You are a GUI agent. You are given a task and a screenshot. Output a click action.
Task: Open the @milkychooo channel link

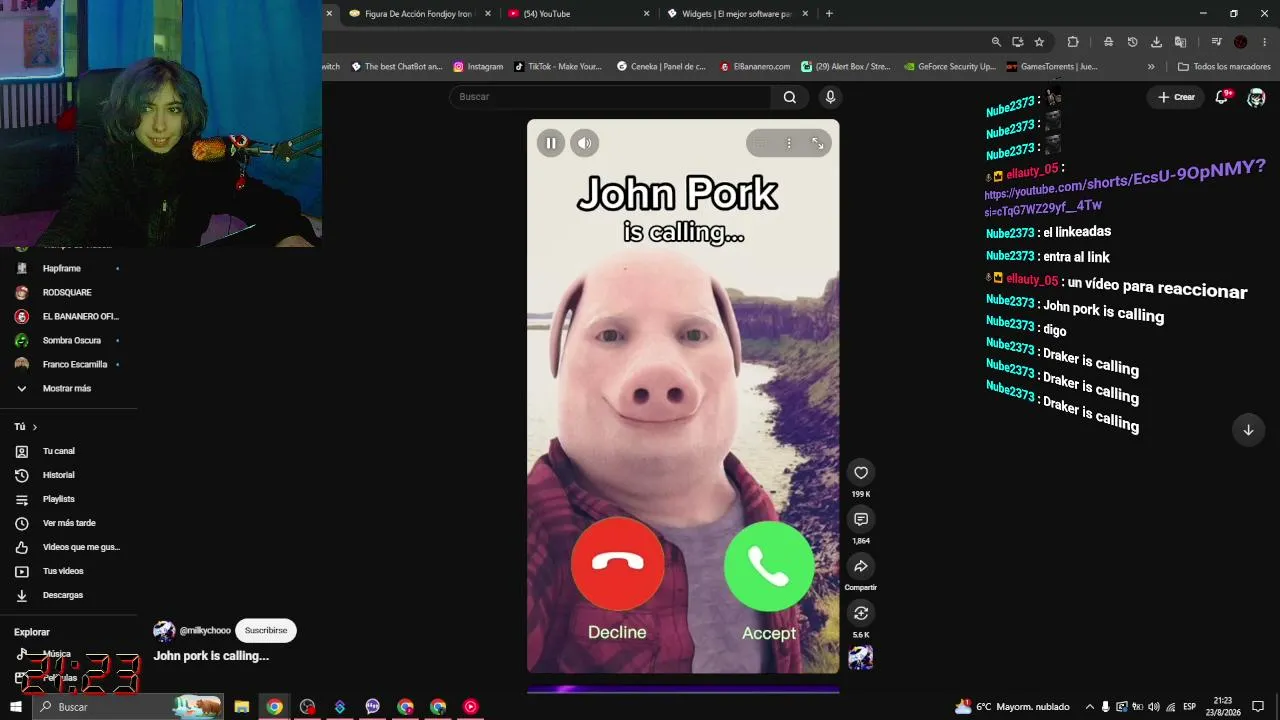pos(205,631)
